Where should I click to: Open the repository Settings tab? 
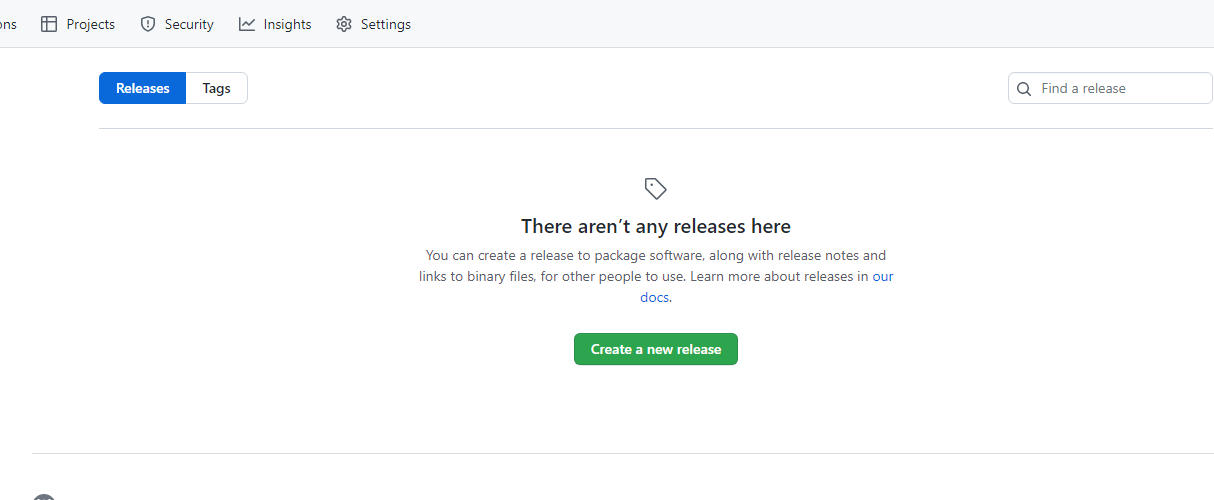(385, 24)
